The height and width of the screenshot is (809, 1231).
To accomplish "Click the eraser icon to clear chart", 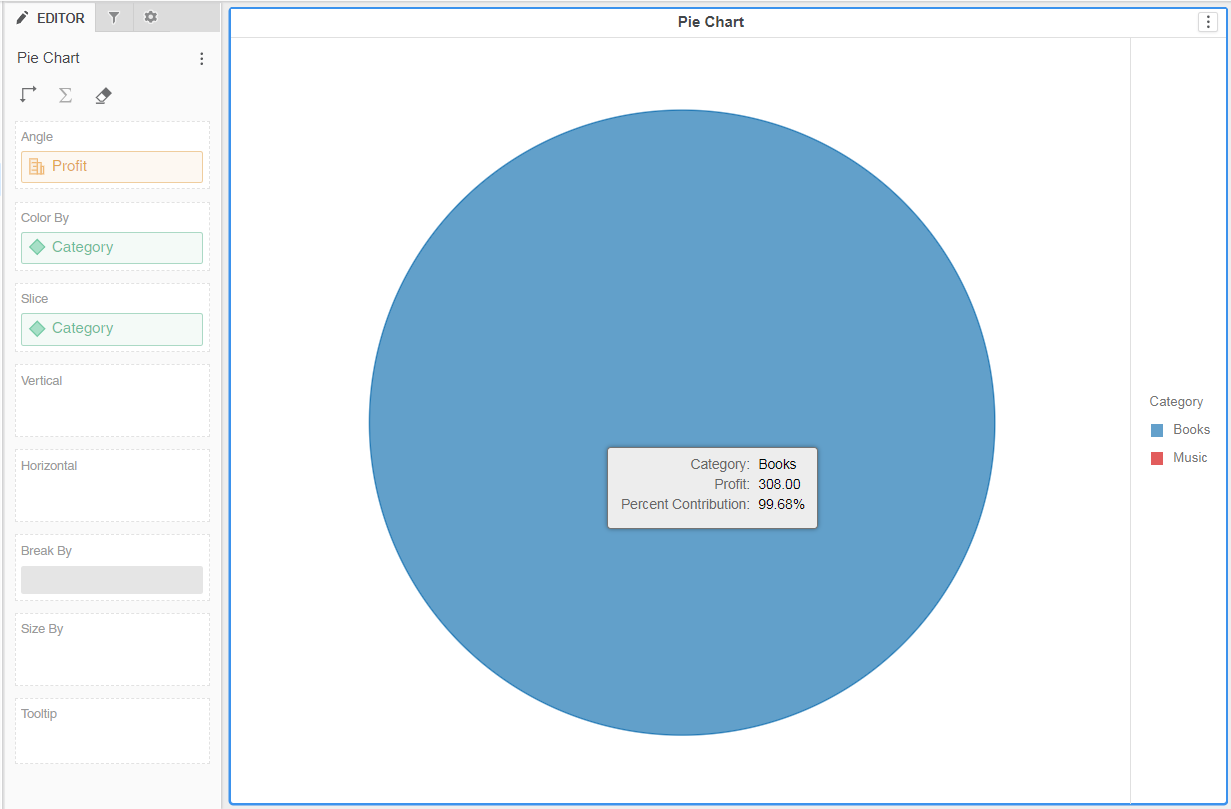I will 102,94.
